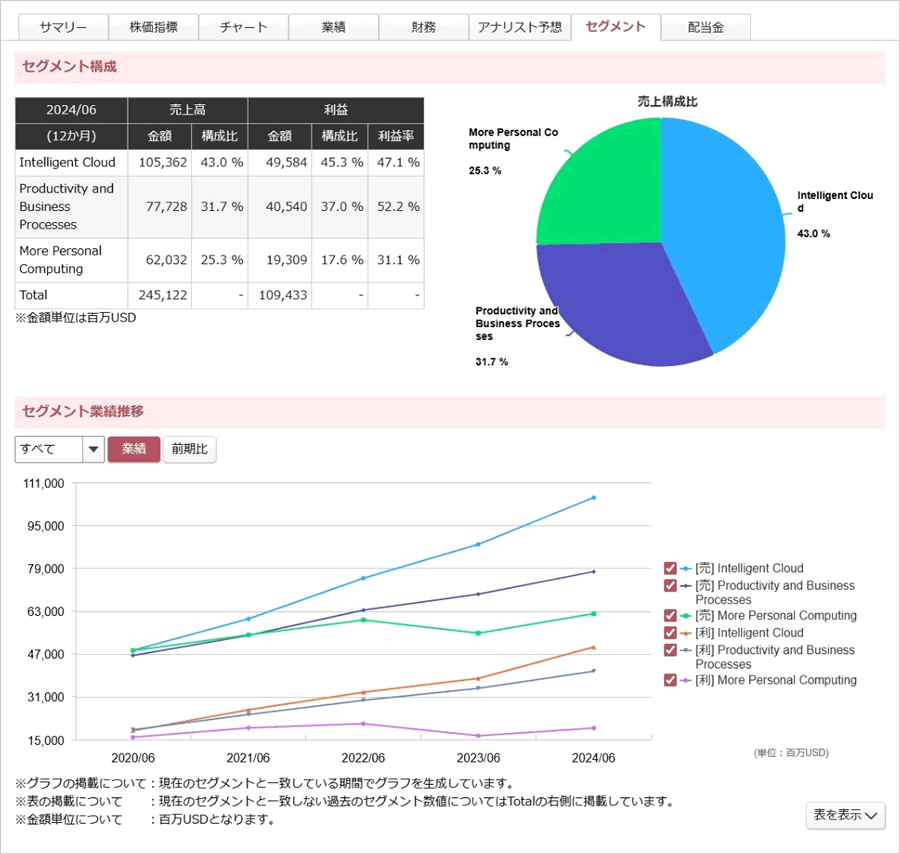Click the 40,540 profit amount cell
Image resolution: width=900 pixels, height=854 pixels.
pos(280,207)
